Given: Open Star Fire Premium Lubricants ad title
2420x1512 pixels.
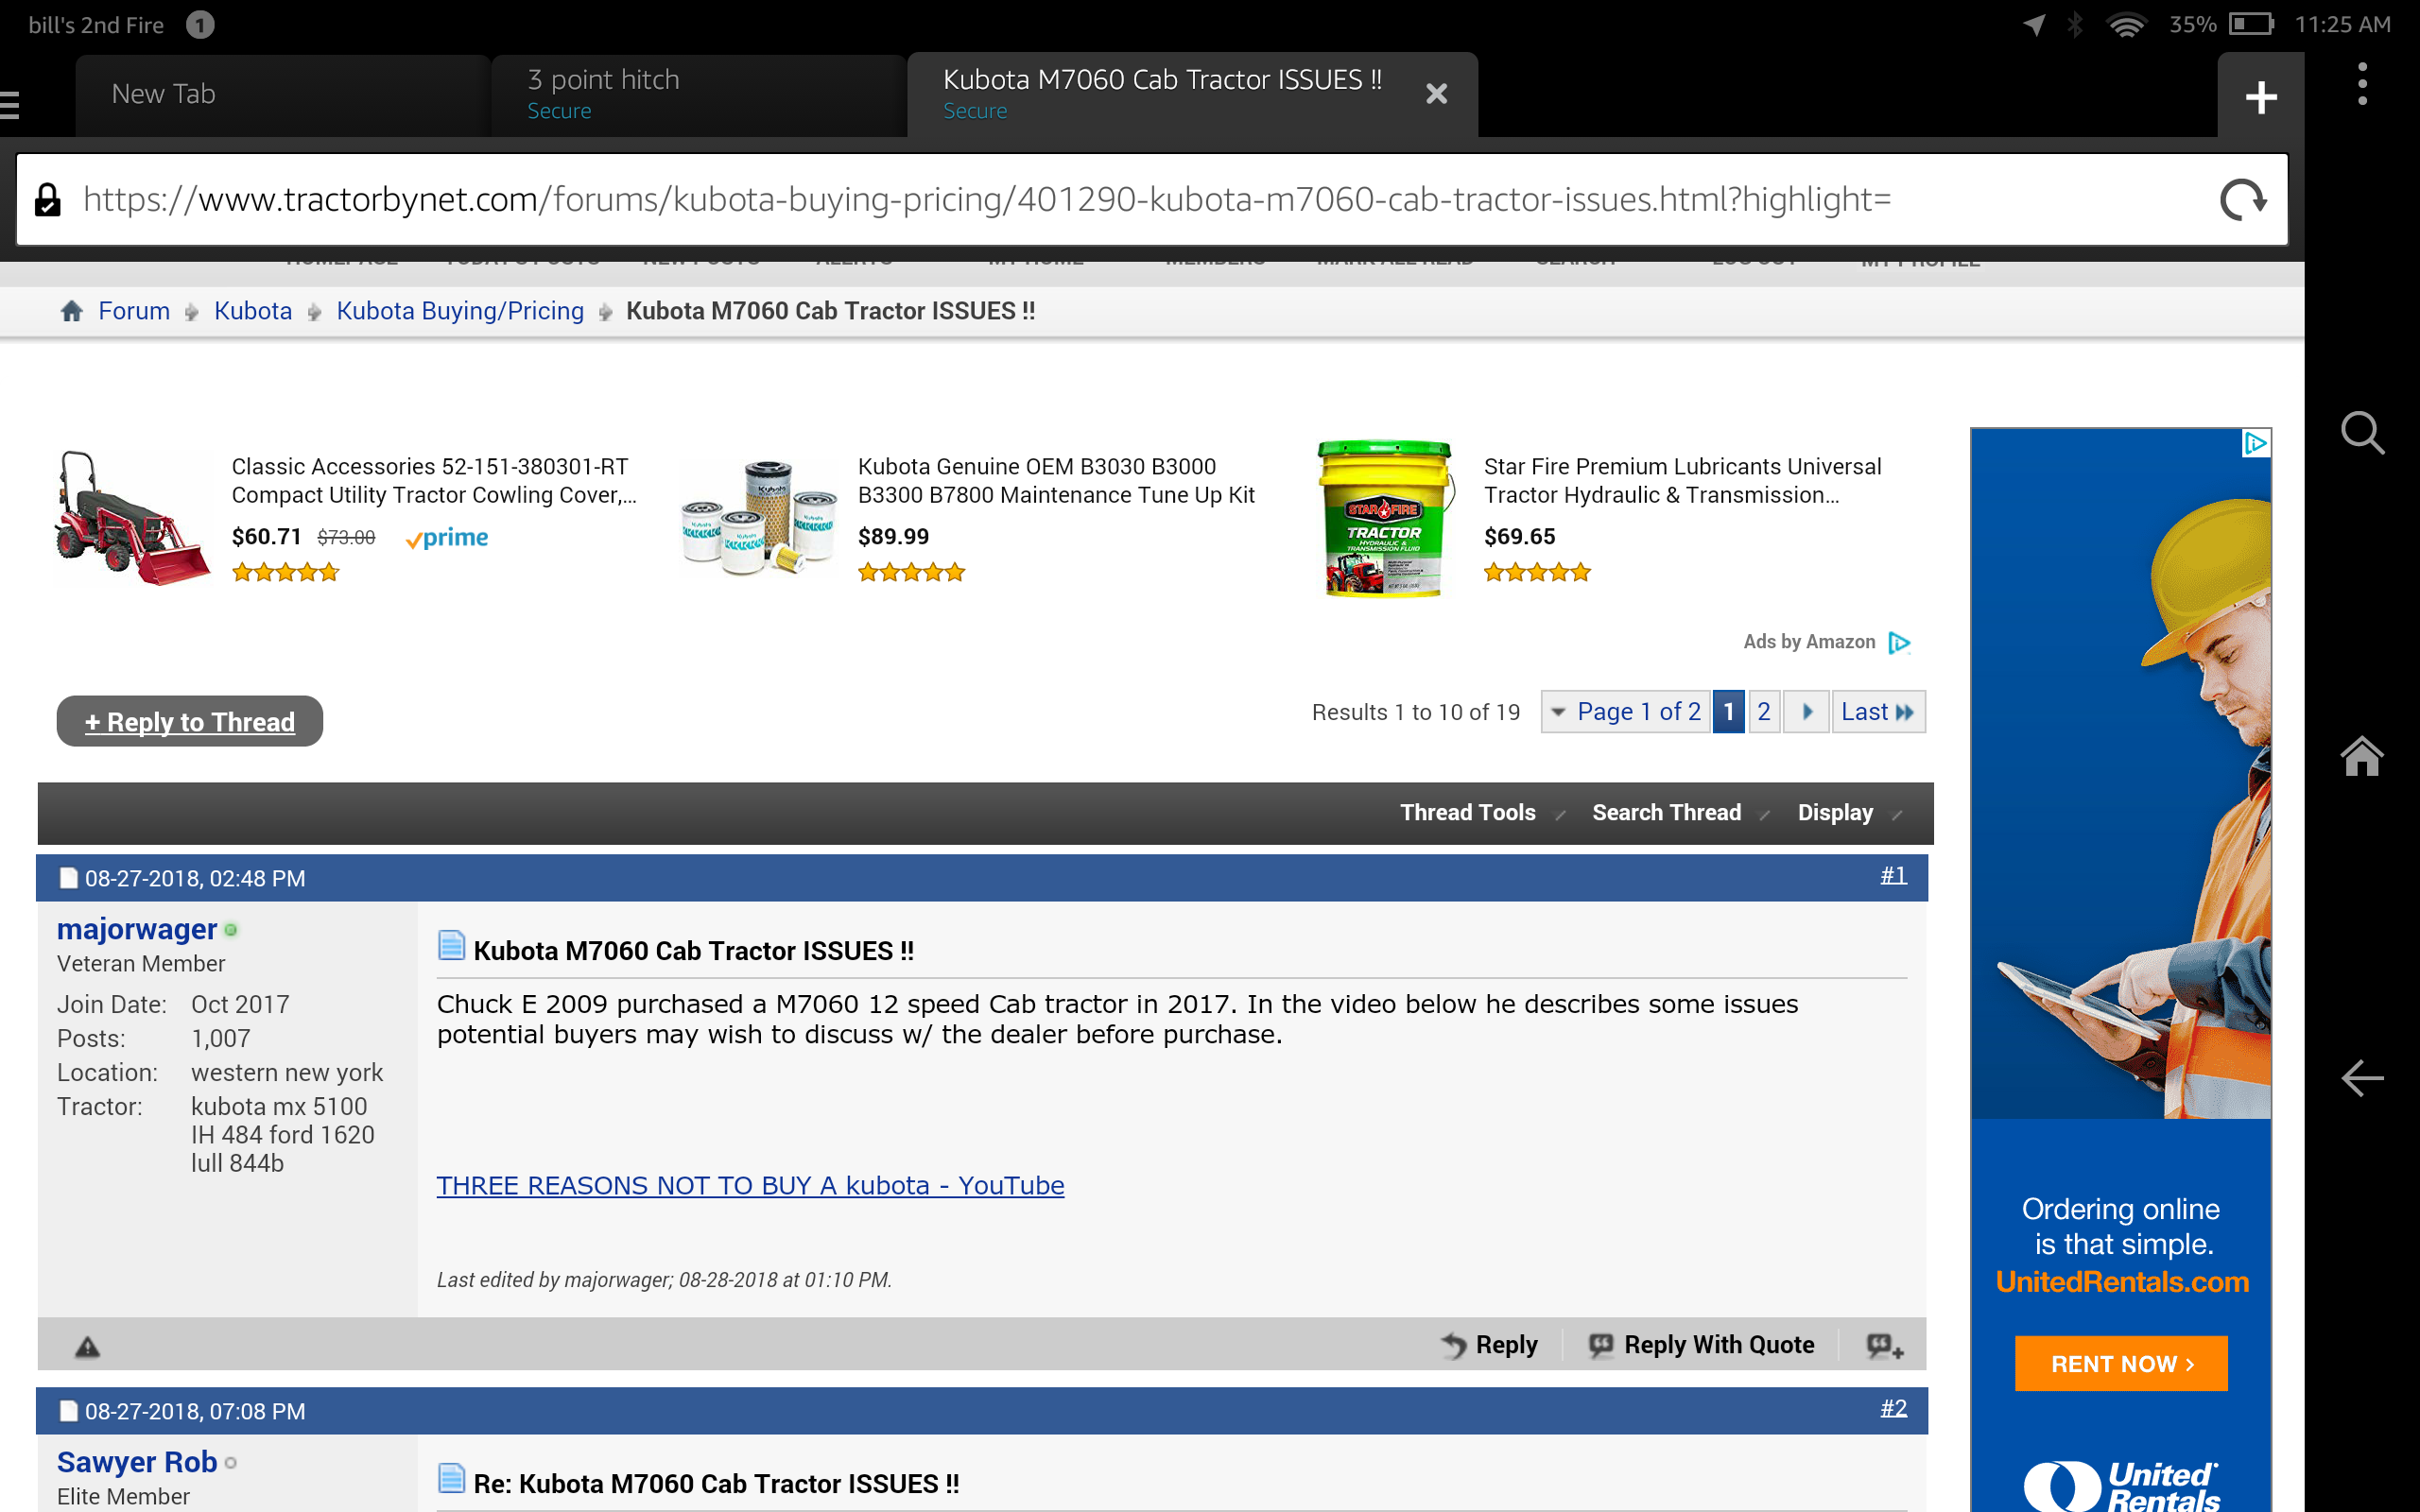Looking at the screenshot, I should point(1682,481).
